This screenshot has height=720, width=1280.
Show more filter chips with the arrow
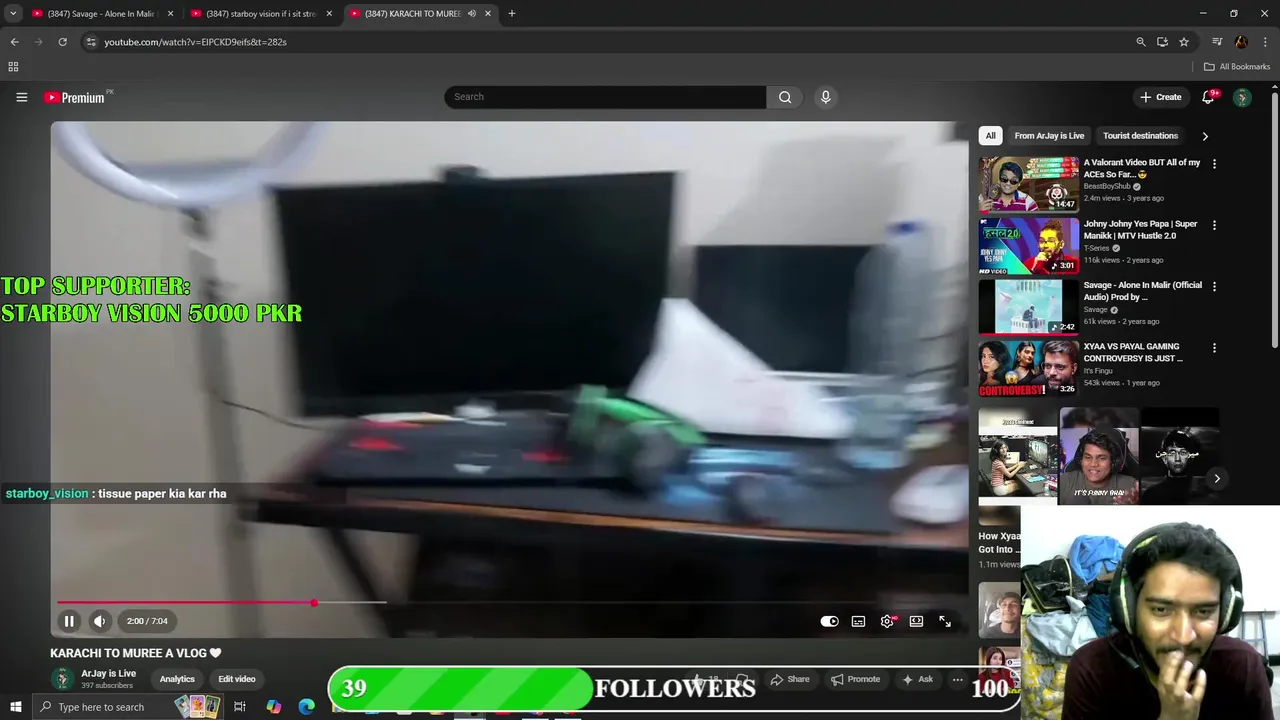click(1205, 136)
